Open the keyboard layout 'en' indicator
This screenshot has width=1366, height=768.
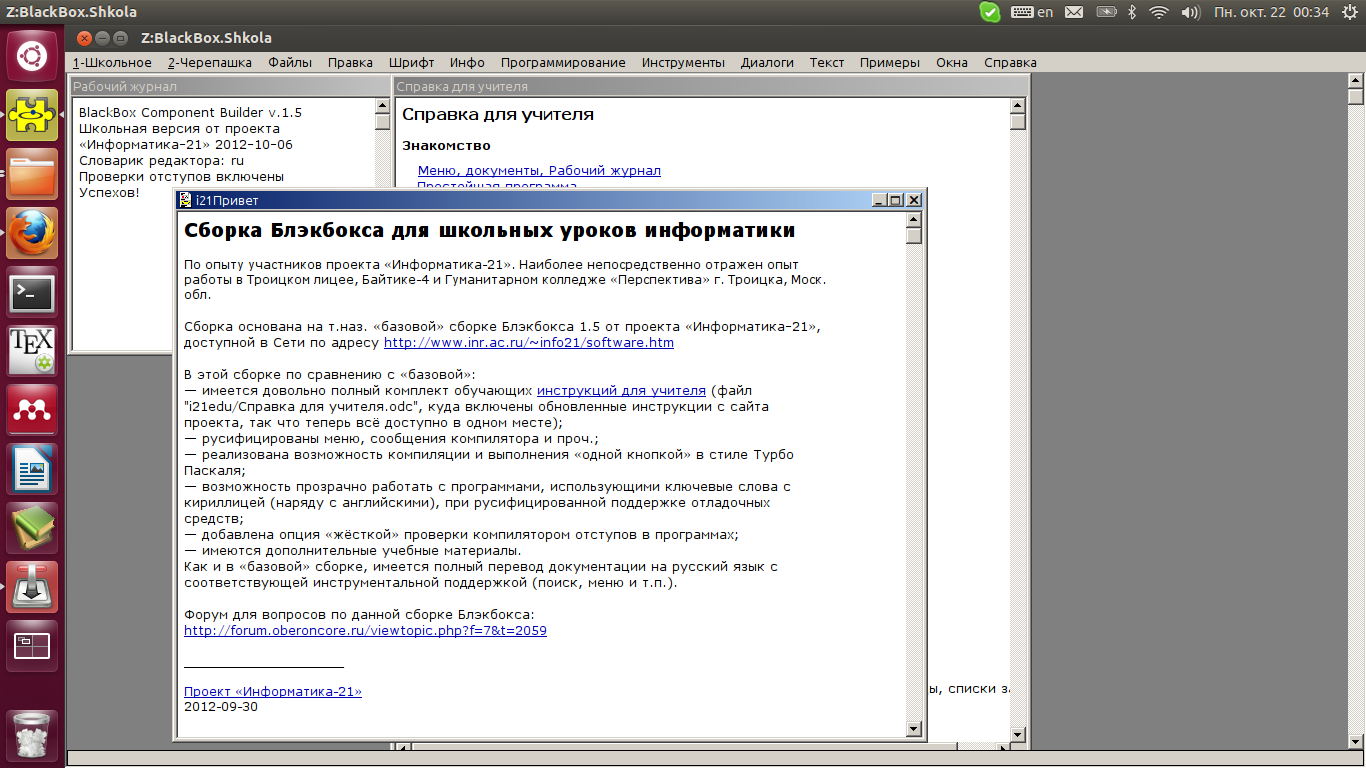click(x=1033, y=12)
